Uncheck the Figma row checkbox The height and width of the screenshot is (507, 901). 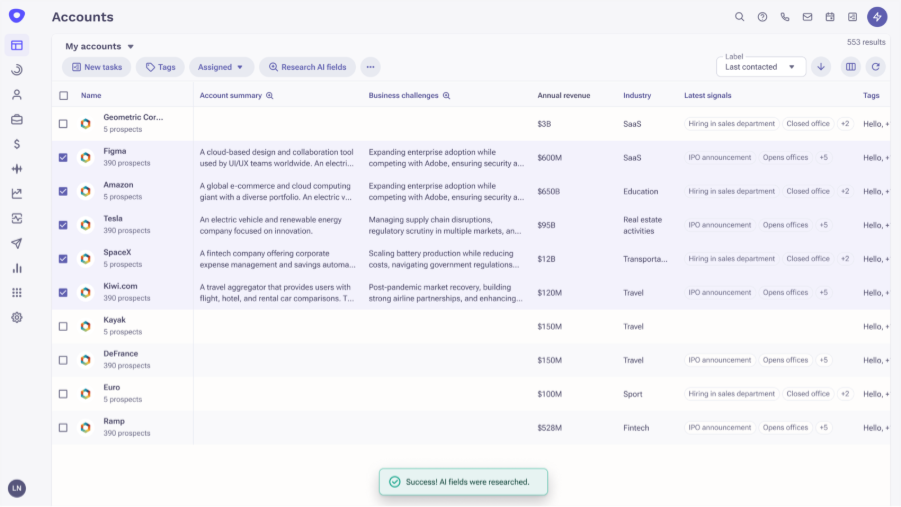click(63, 158)
